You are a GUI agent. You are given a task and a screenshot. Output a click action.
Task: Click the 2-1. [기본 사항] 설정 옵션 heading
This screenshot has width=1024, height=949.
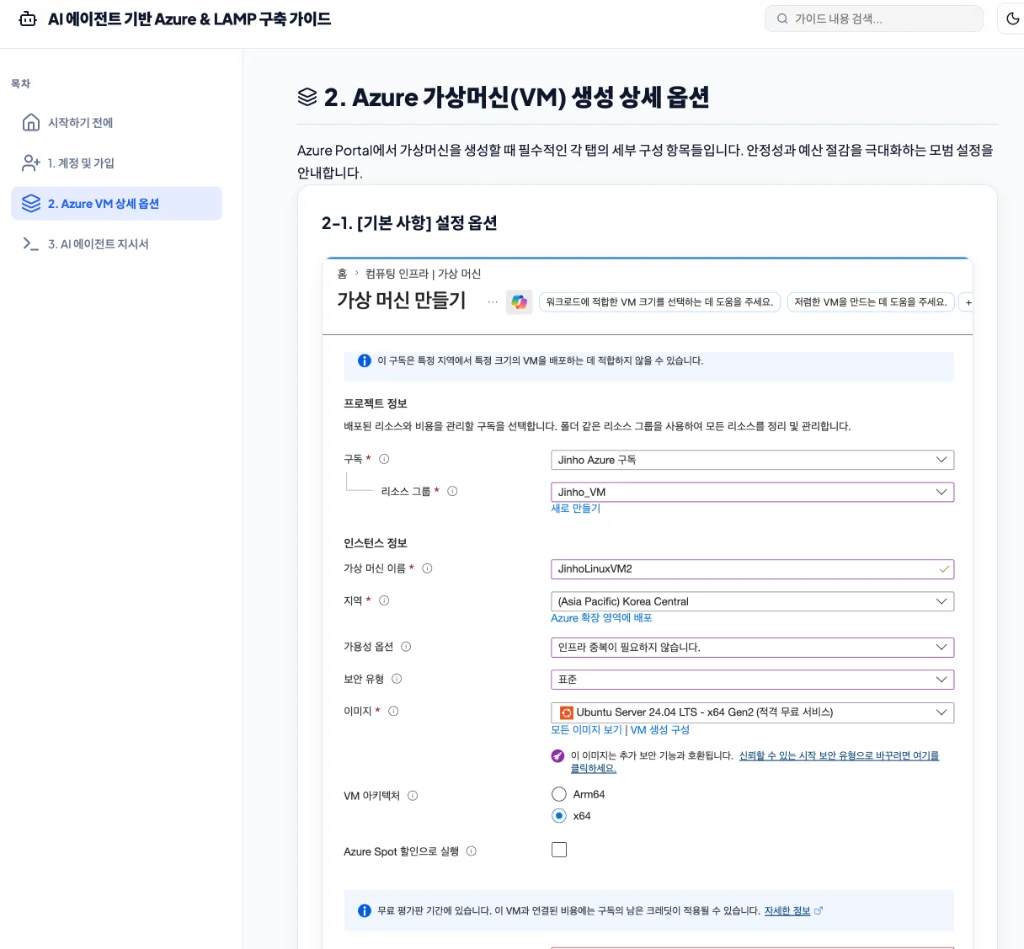tap(409, 223)
